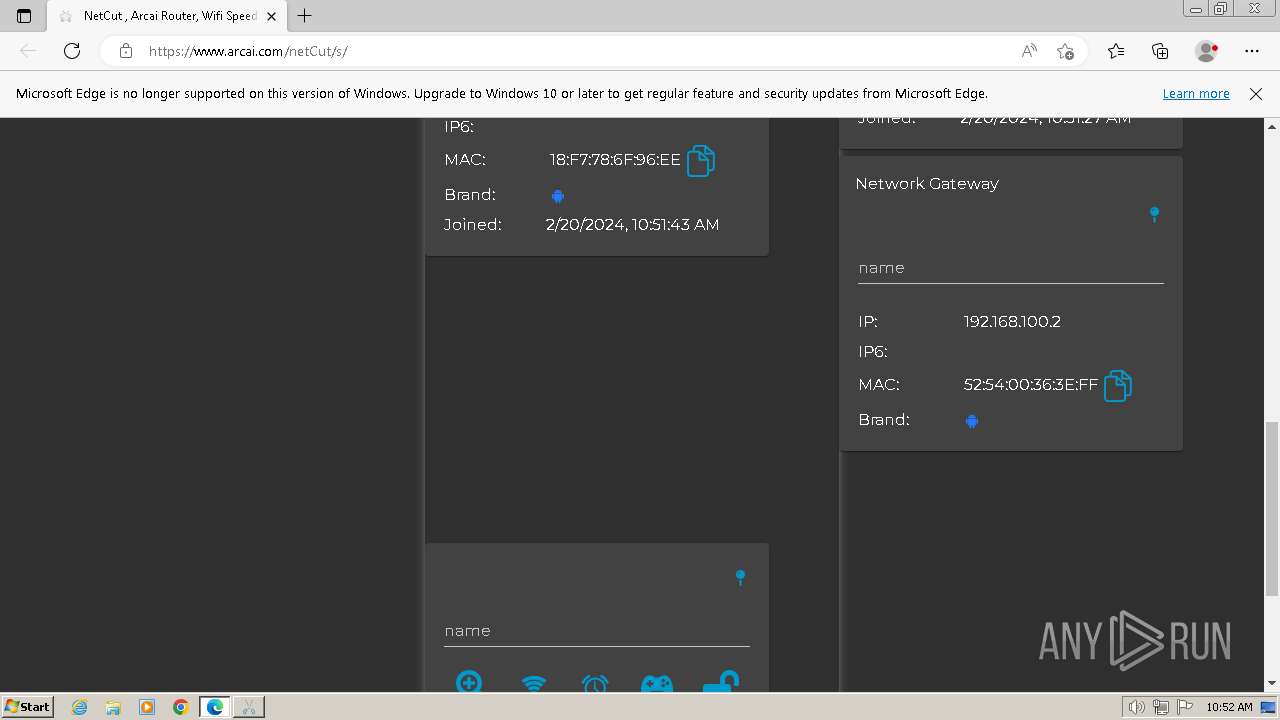Open Edge Settings and more menu
The image size is (1280, 720).
click(1252, 51)
